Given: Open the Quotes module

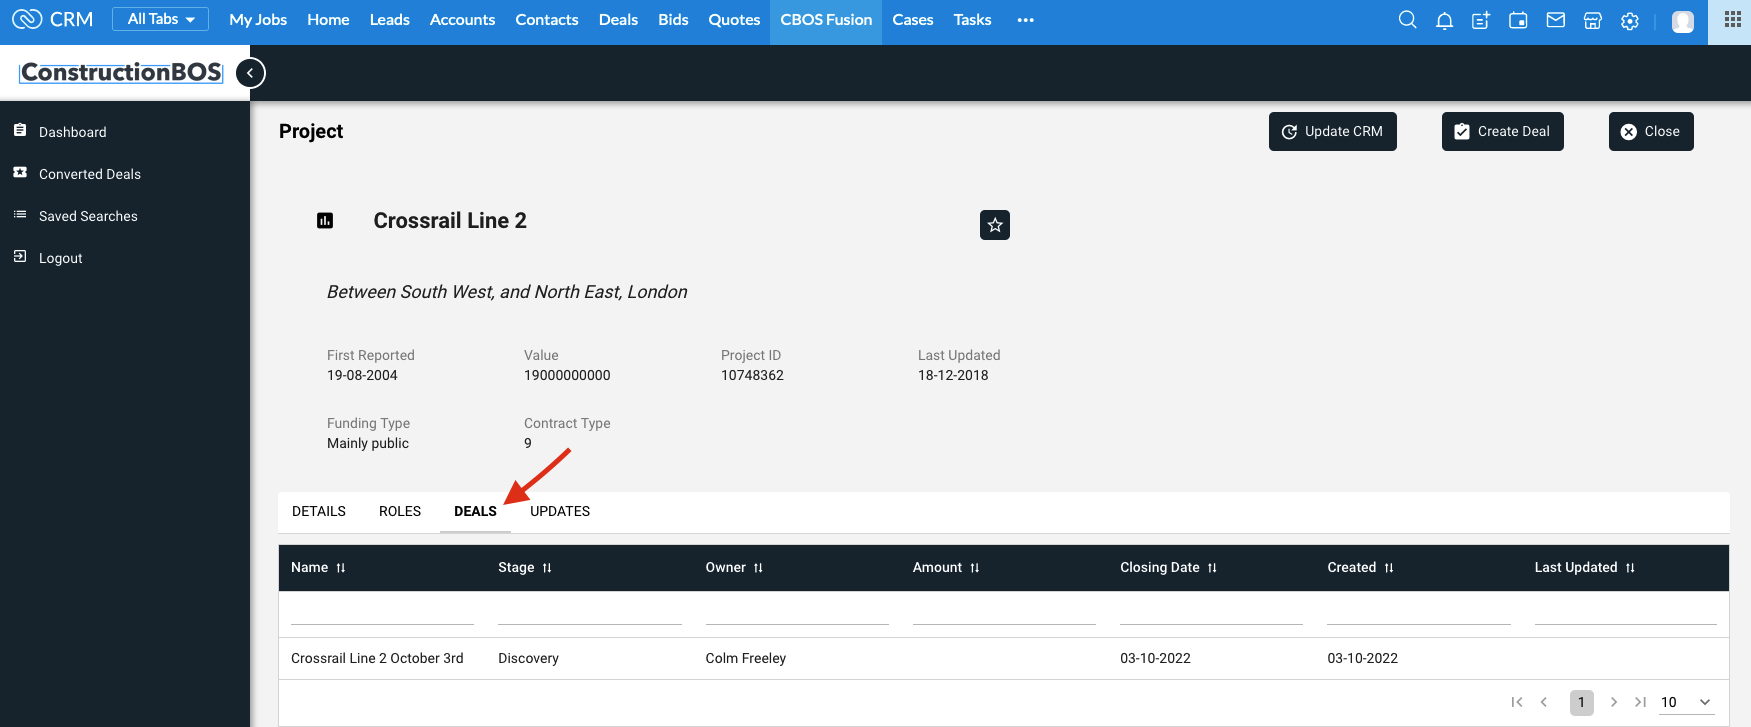Looking at the screenshot, I should click(x=734, y=19).
